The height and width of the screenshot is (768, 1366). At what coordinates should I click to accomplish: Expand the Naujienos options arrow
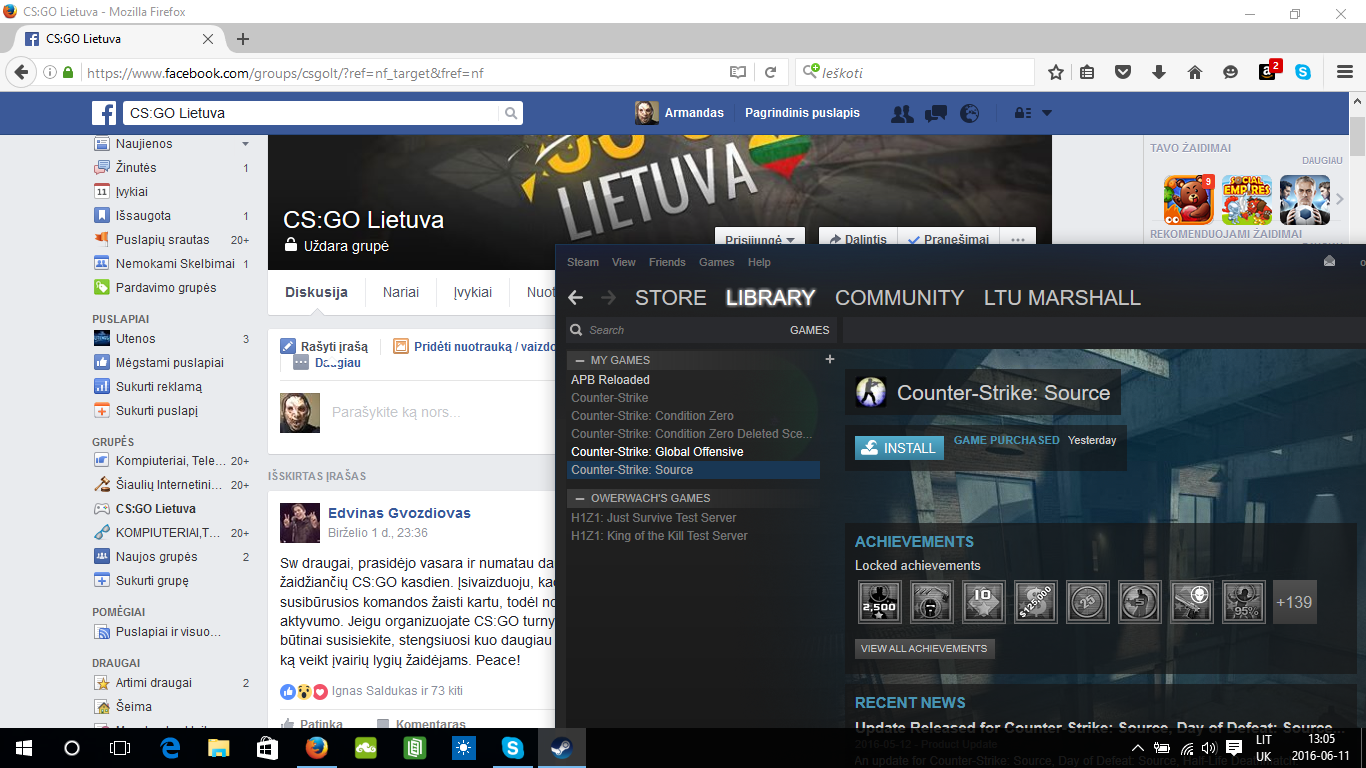pyautogui.click(x=245, y=144)
